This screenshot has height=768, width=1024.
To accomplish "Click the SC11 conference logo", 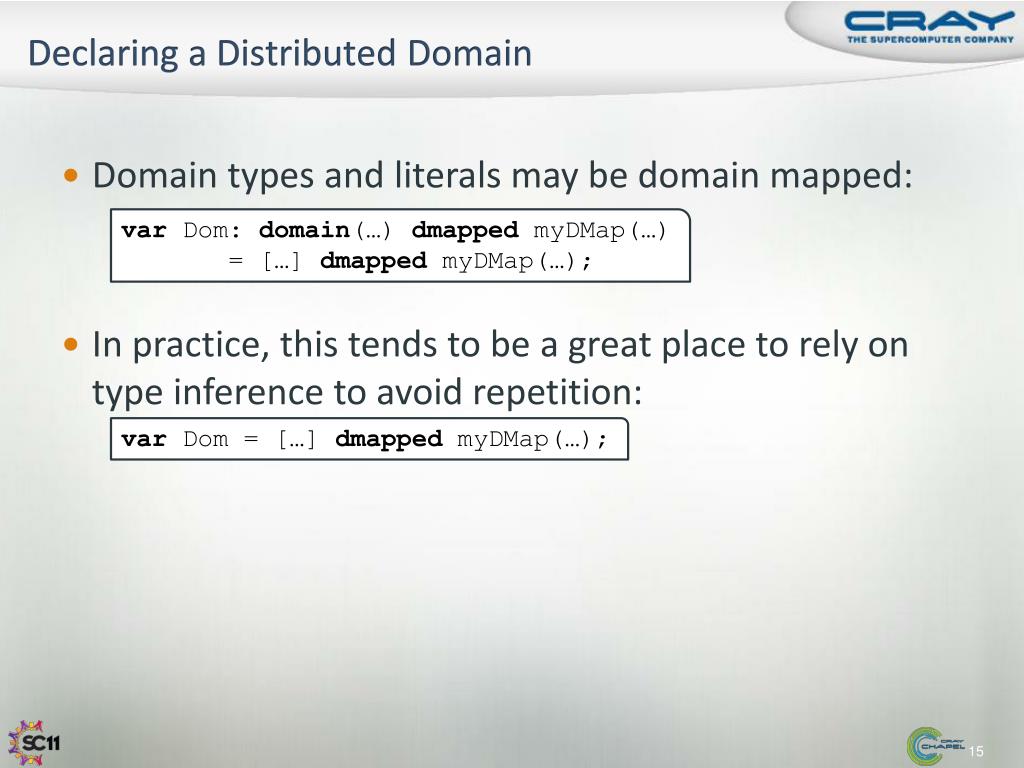I will (34, 743).
